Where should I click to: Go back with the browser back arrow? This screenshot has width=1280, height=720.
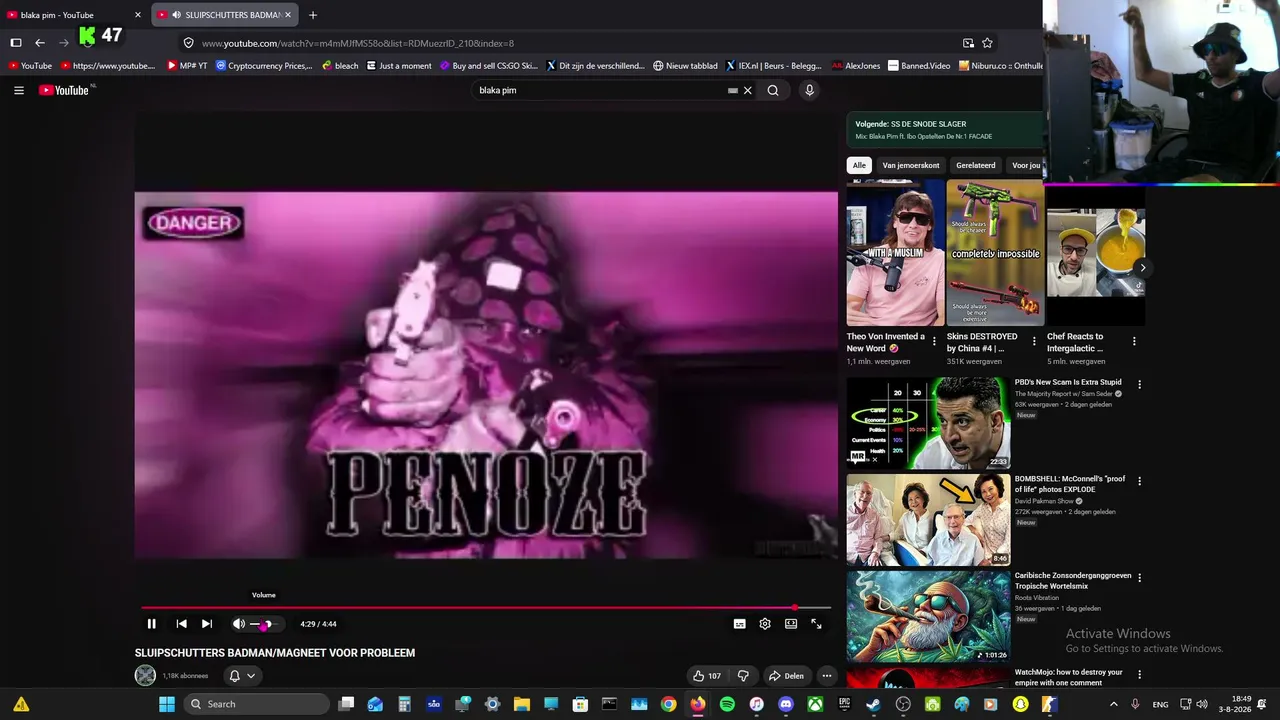point(40,43)
